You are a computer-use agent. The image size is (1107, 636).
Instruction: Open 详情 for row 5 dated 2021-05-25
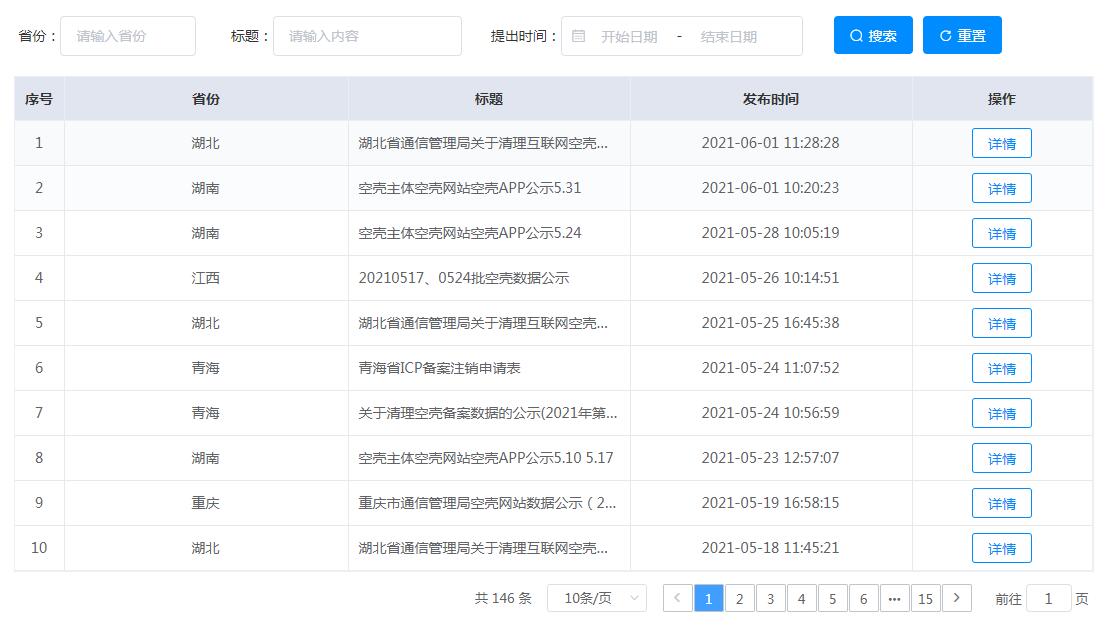coord(1002,323)
